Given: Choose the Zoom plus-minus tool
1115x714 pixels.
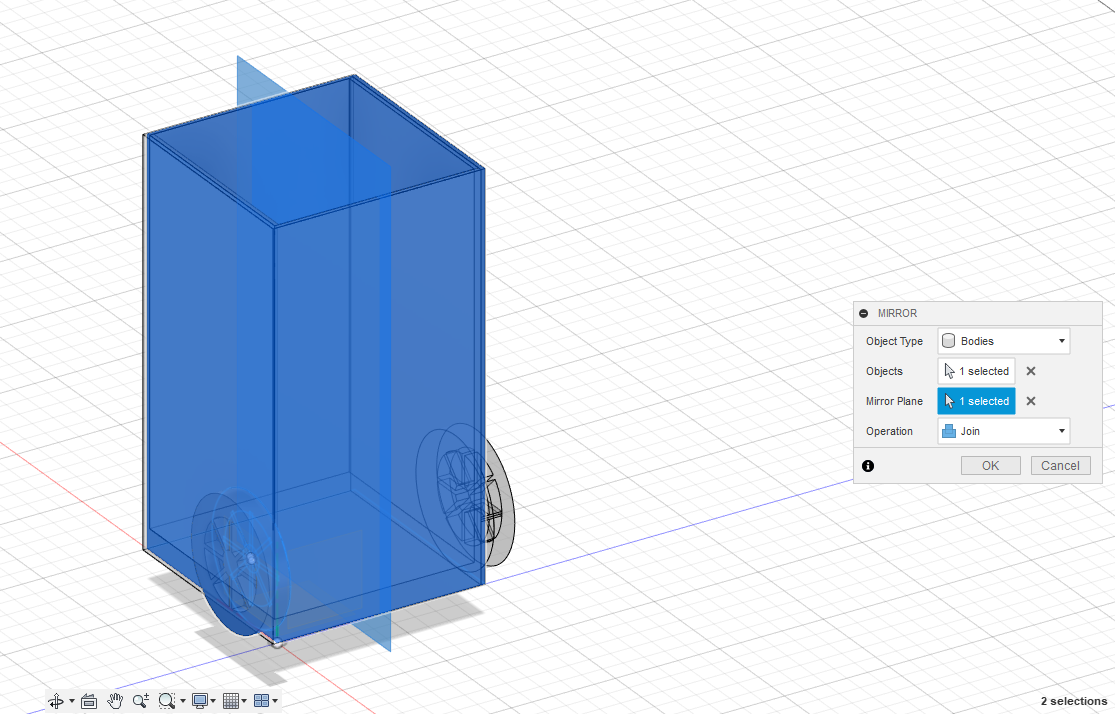Looking at the screenshot, I should 141,701.
